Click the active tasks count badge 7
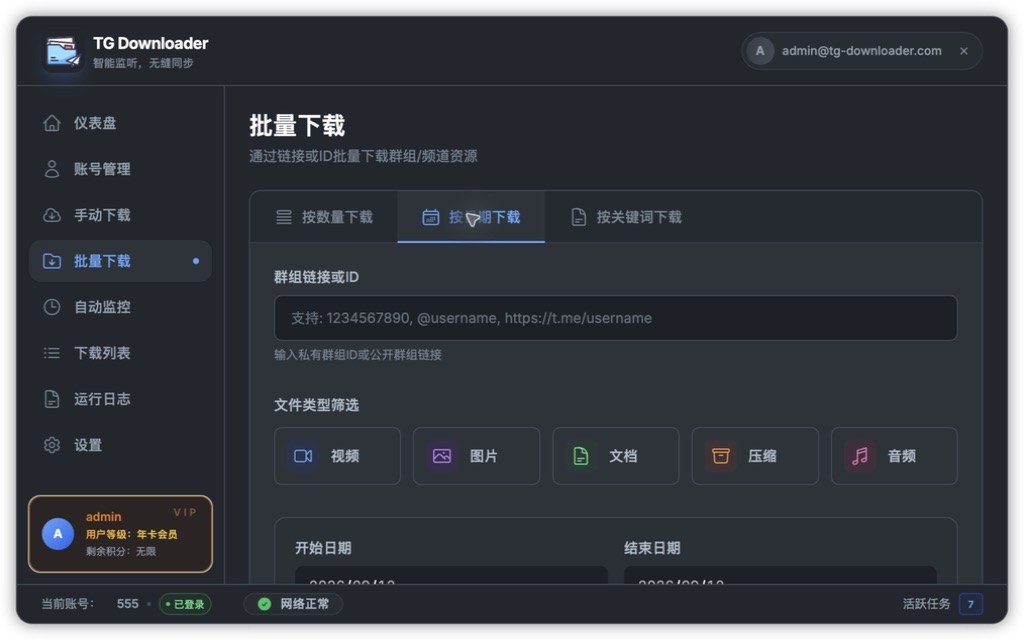Image resolution: width=1024 pixels, height=640 pixels. click(x=970, y=604)
